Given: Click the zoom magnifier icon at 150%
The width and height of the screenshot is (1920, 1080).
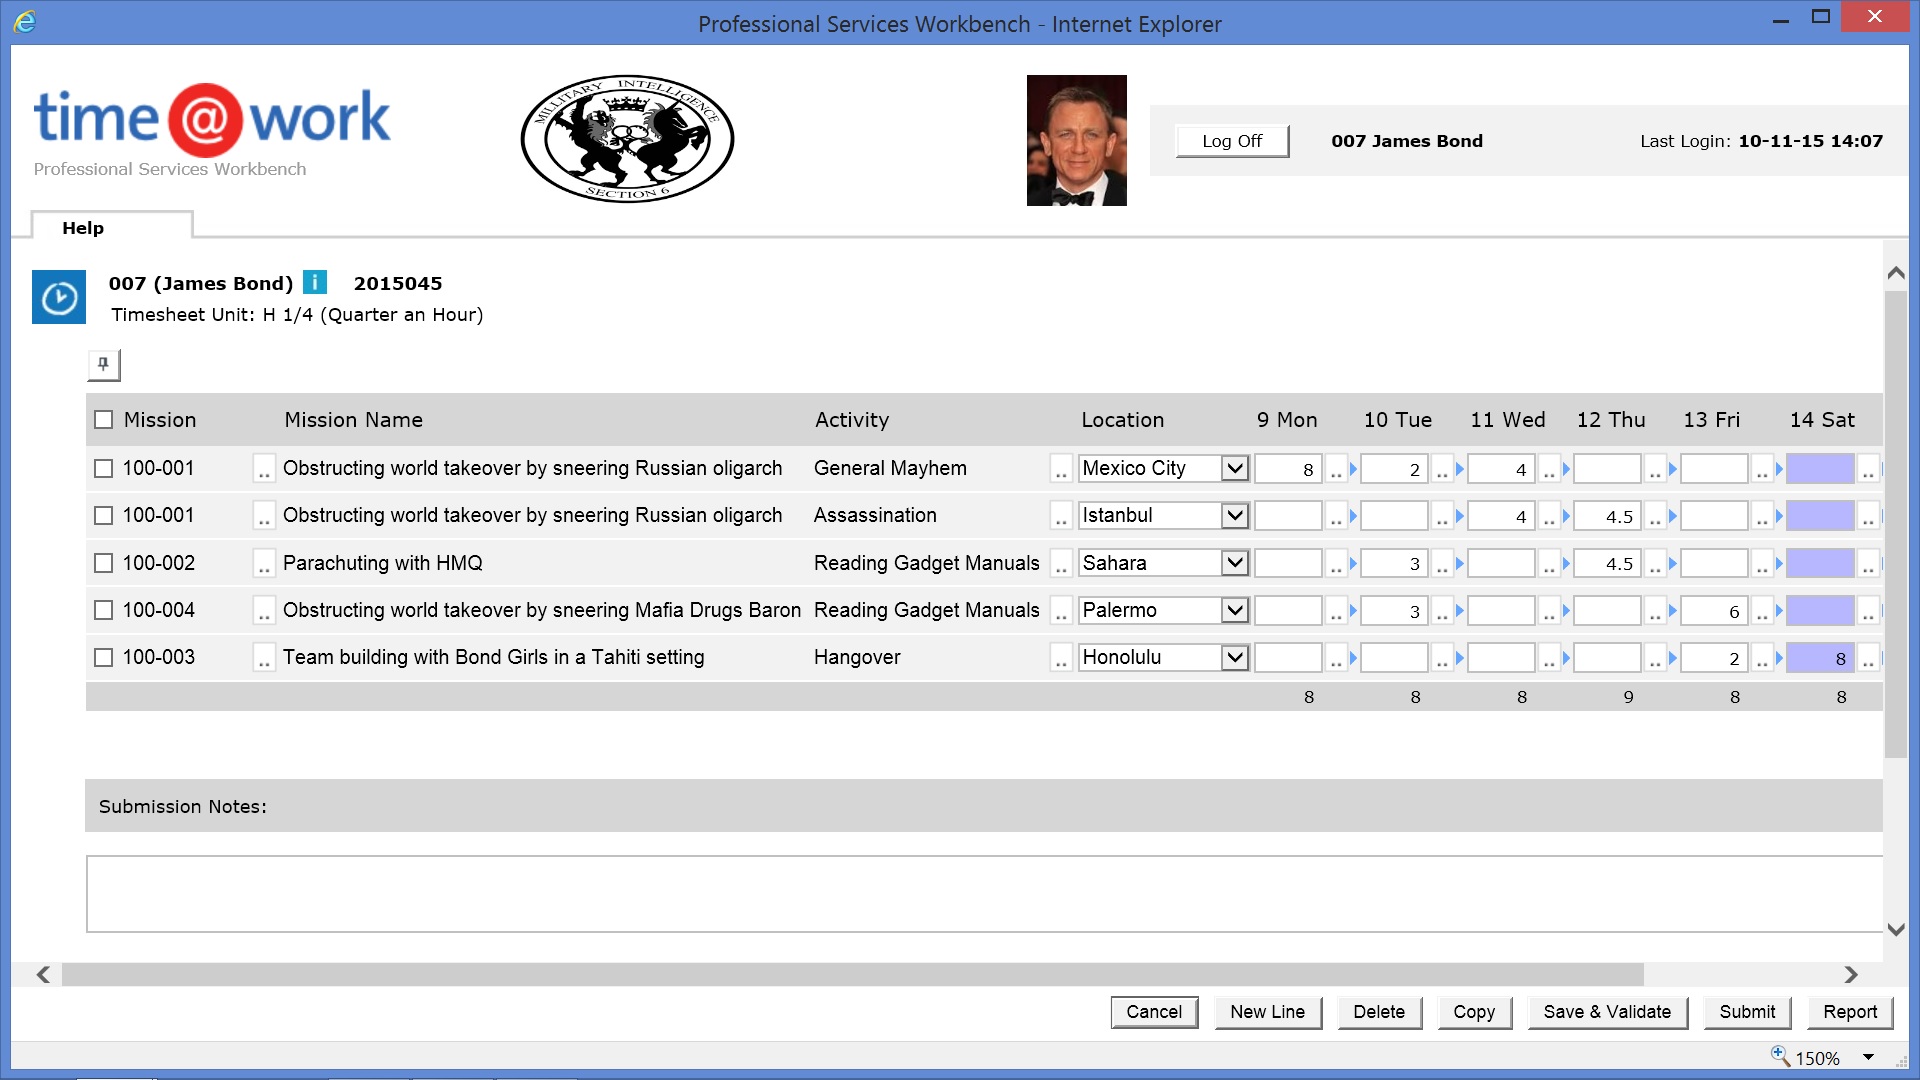Looking at the screenshot, I should [x=1780, y=1056].
